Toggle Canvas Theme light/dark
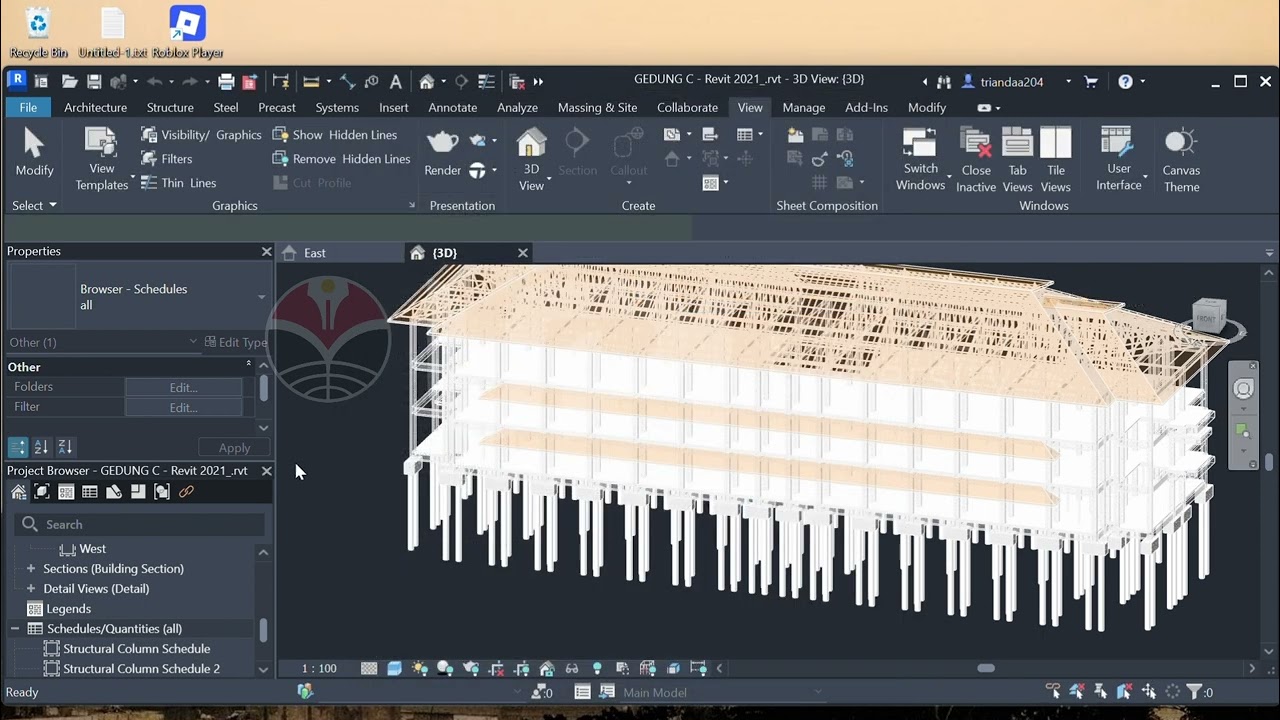 pos(1181,160)
